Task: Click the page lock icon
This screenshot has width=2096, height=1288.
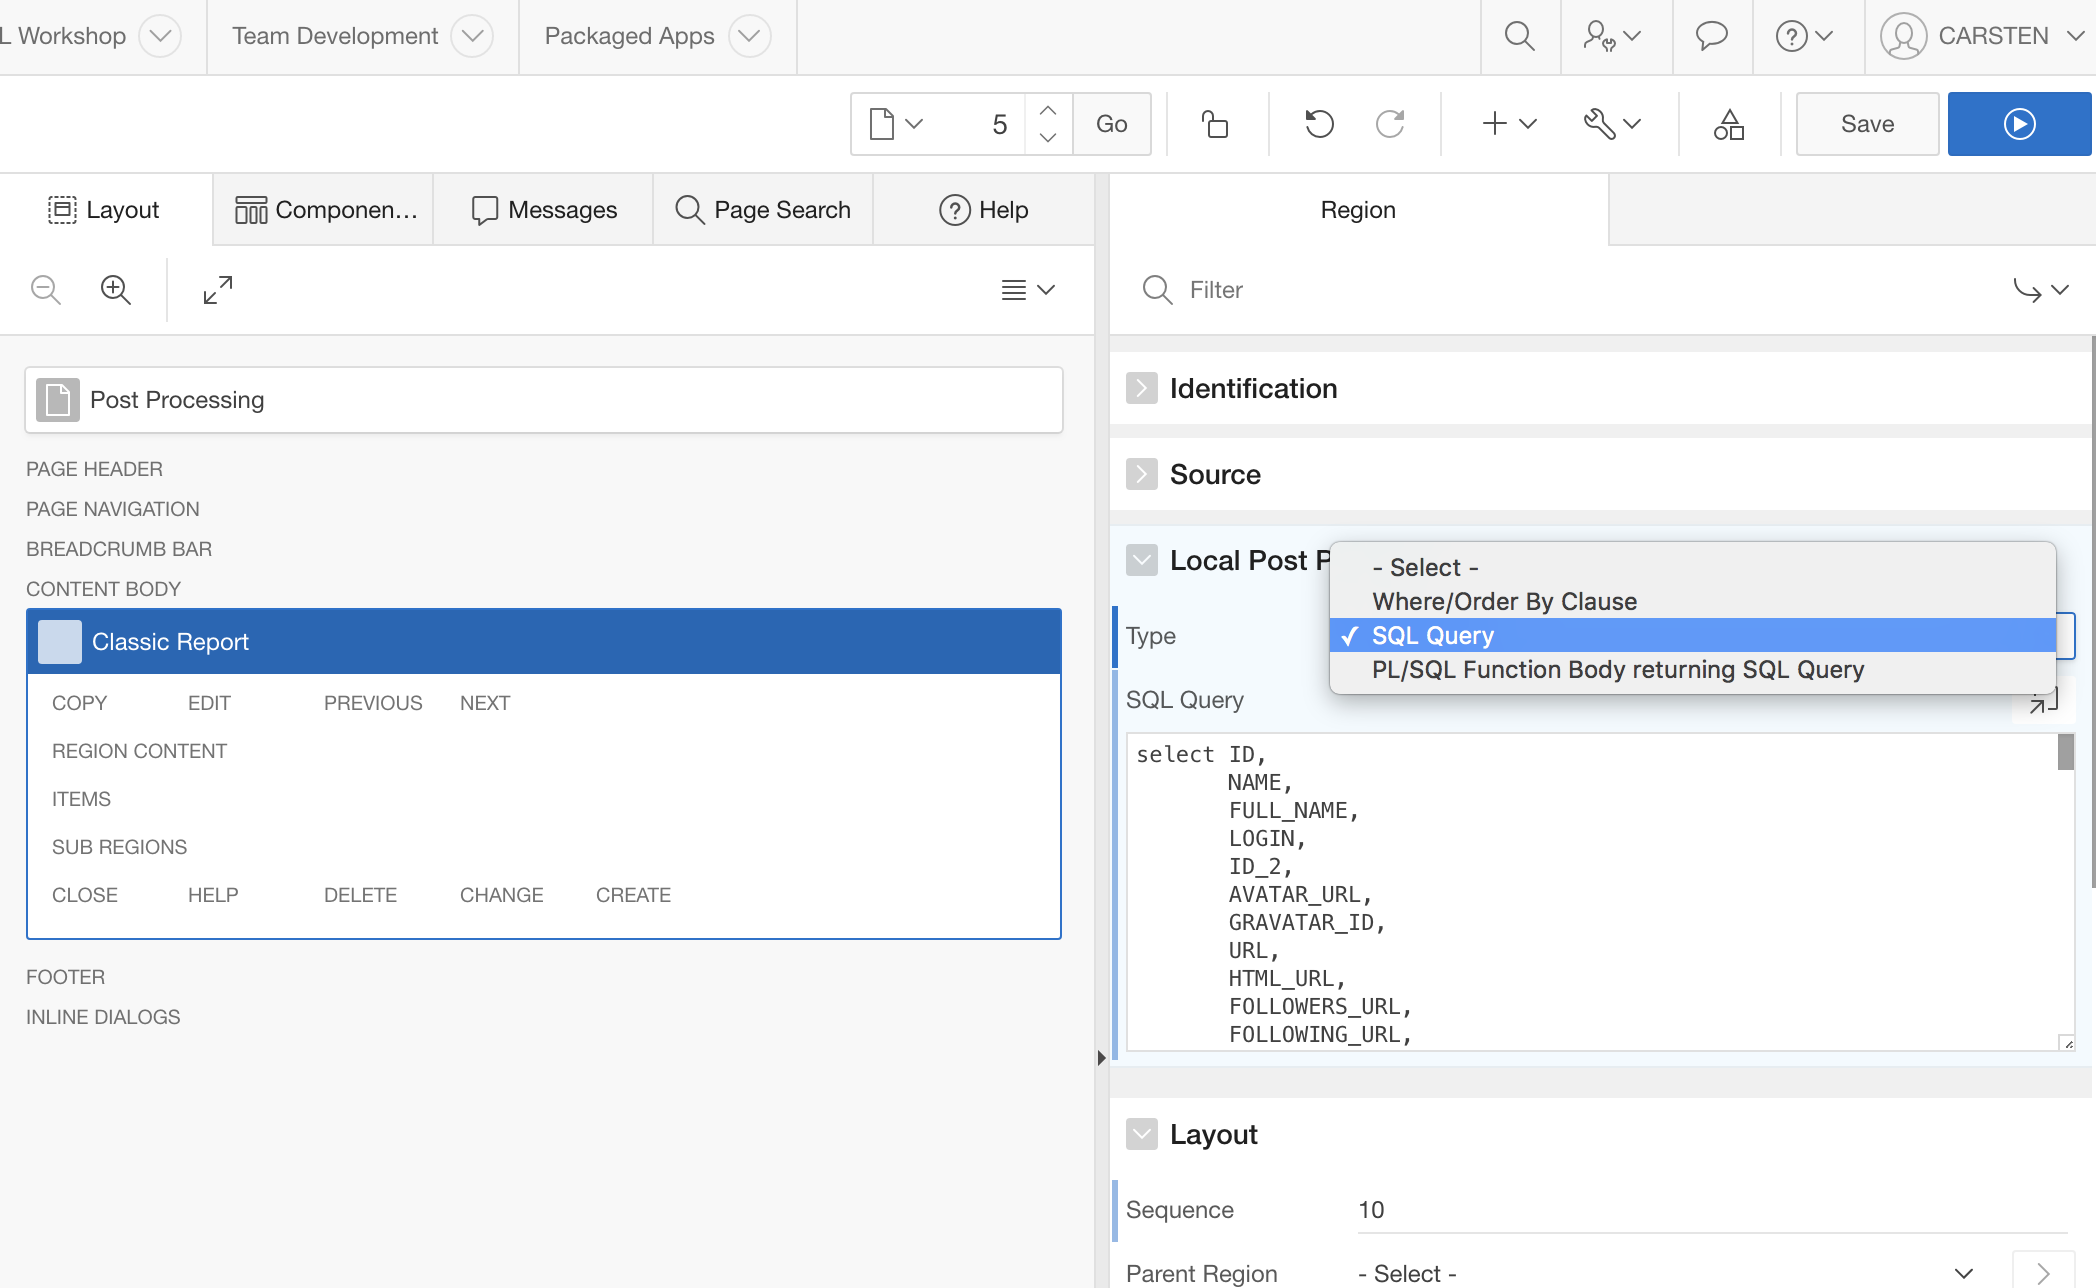Action: (1215, 124)
